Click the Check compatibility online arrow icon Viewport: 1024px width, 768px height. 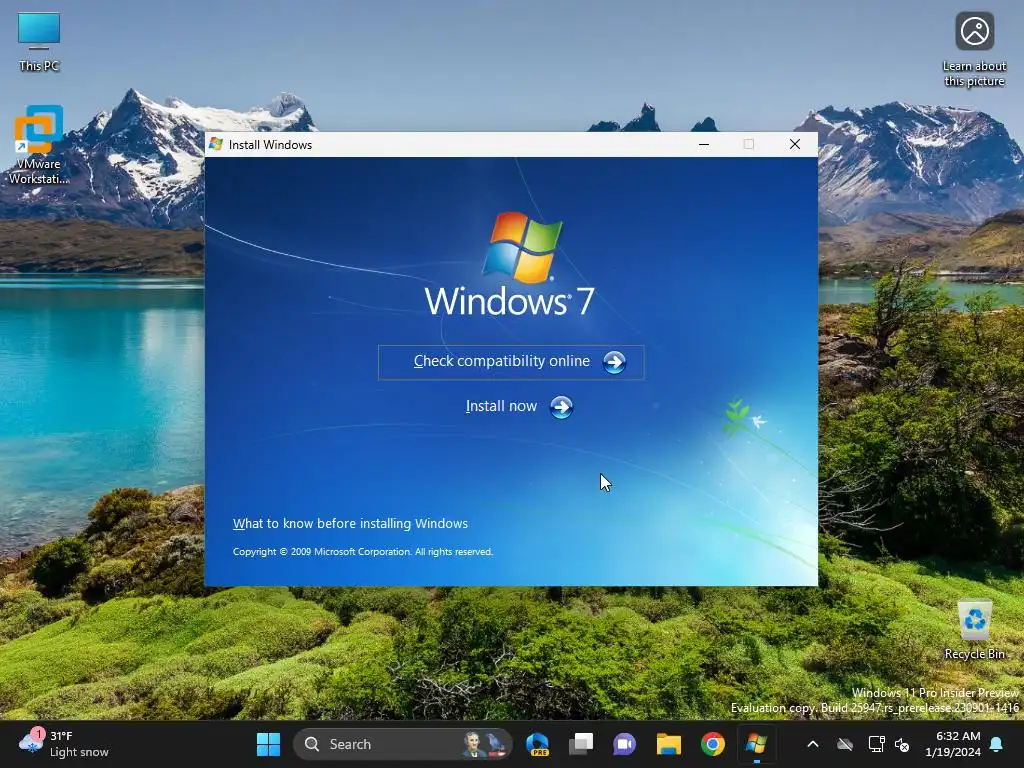click(x=614, y=362)
